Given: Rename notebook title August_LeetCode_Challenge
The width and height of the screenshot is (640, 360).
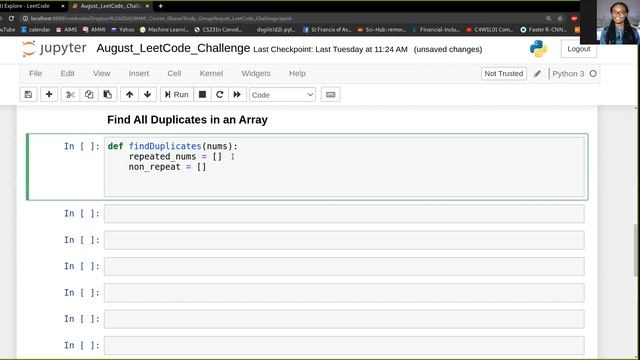Looking at the screenshot, I should pos(173,48).
